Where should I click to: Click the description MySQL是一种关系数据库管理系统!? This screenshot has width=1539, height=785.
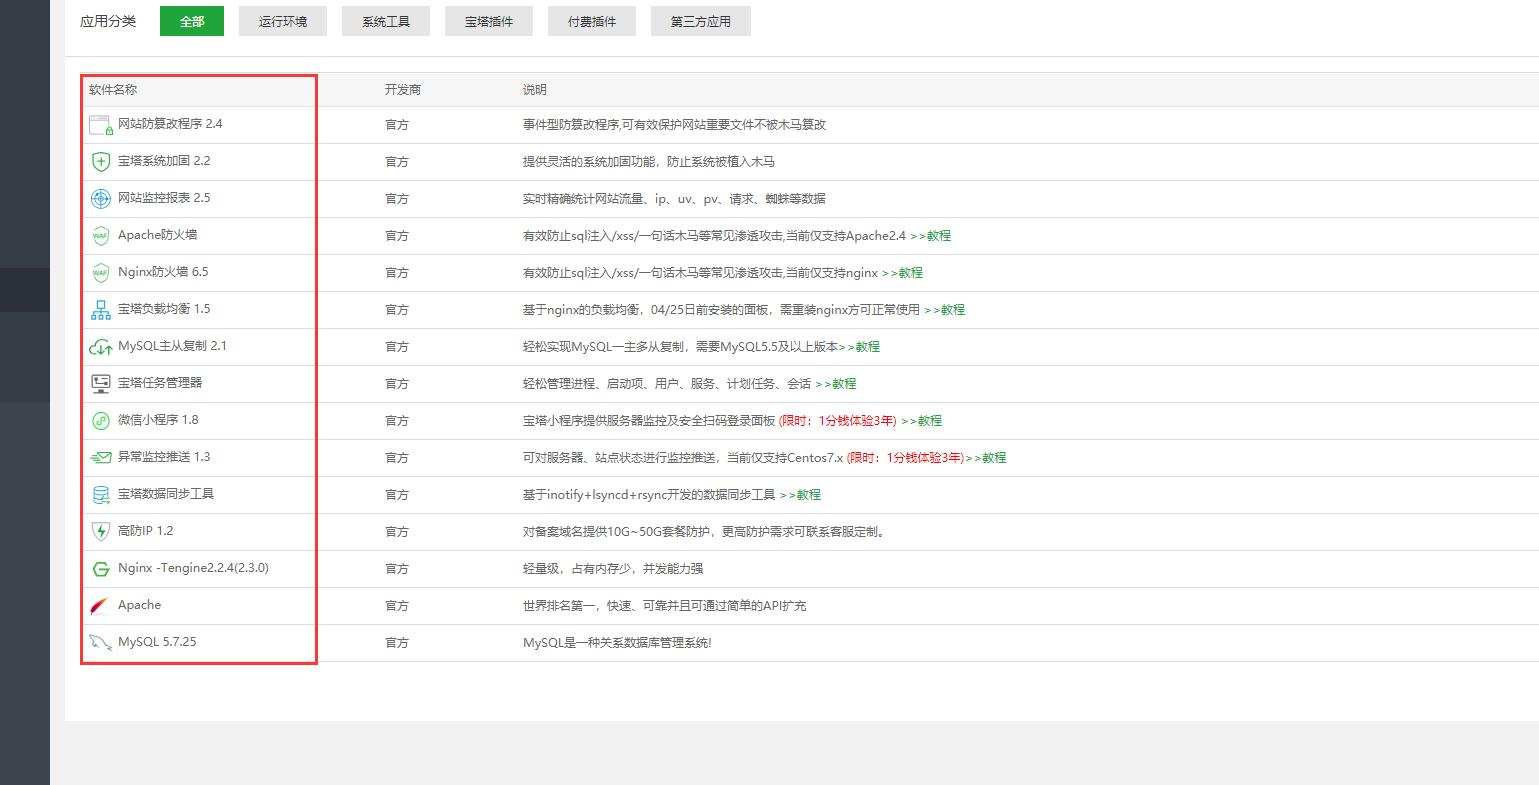tap(617, 643)
